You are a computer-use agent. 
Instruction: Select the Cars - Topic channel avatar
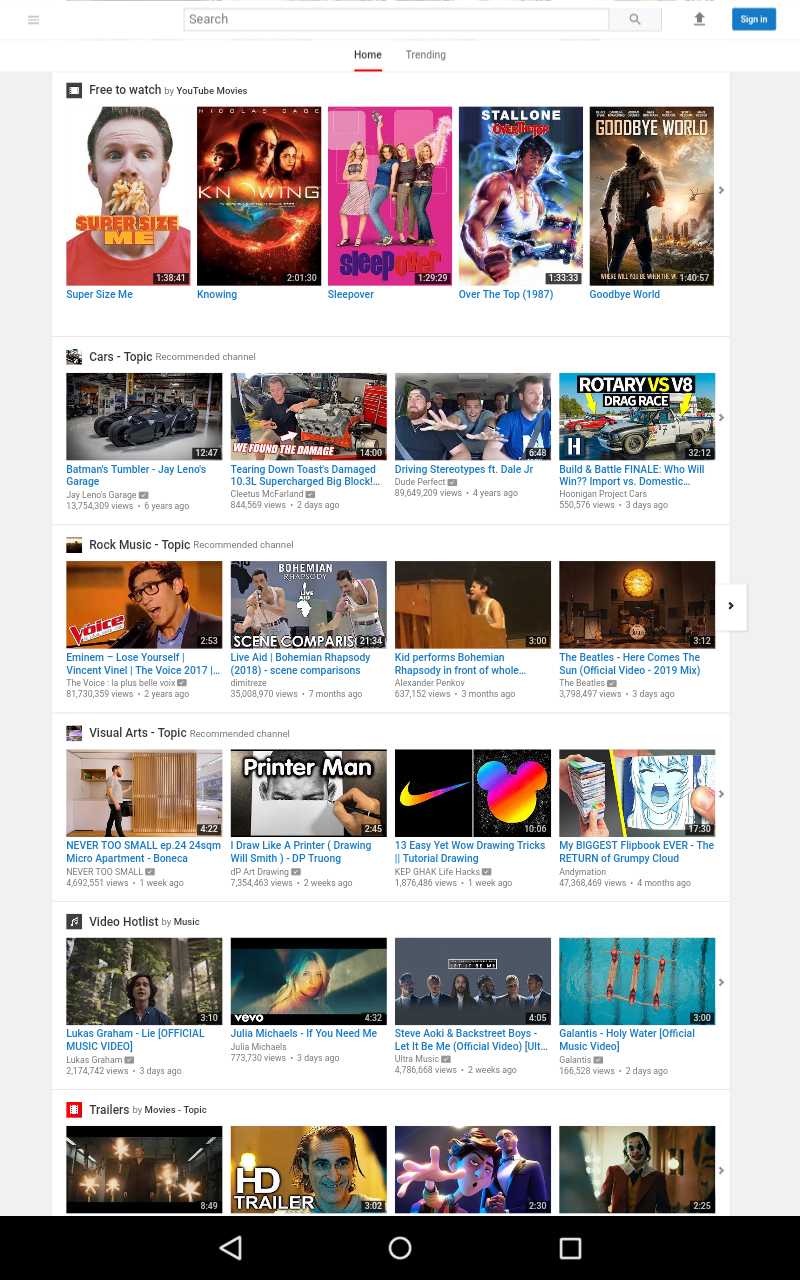pyautogui.click(x=73, y=356)
